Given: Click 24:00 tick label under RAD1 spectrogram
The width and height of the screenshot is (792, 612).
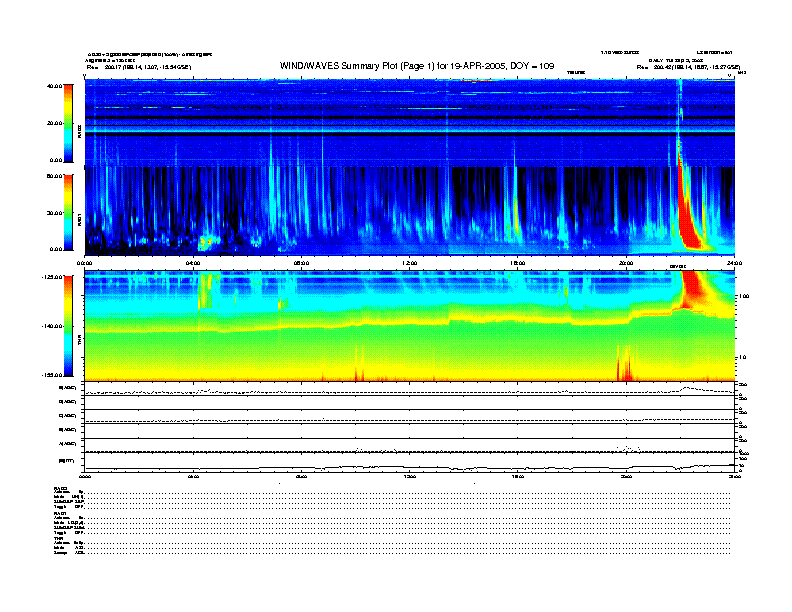Looking at the screenshot, I should [734, 263].
